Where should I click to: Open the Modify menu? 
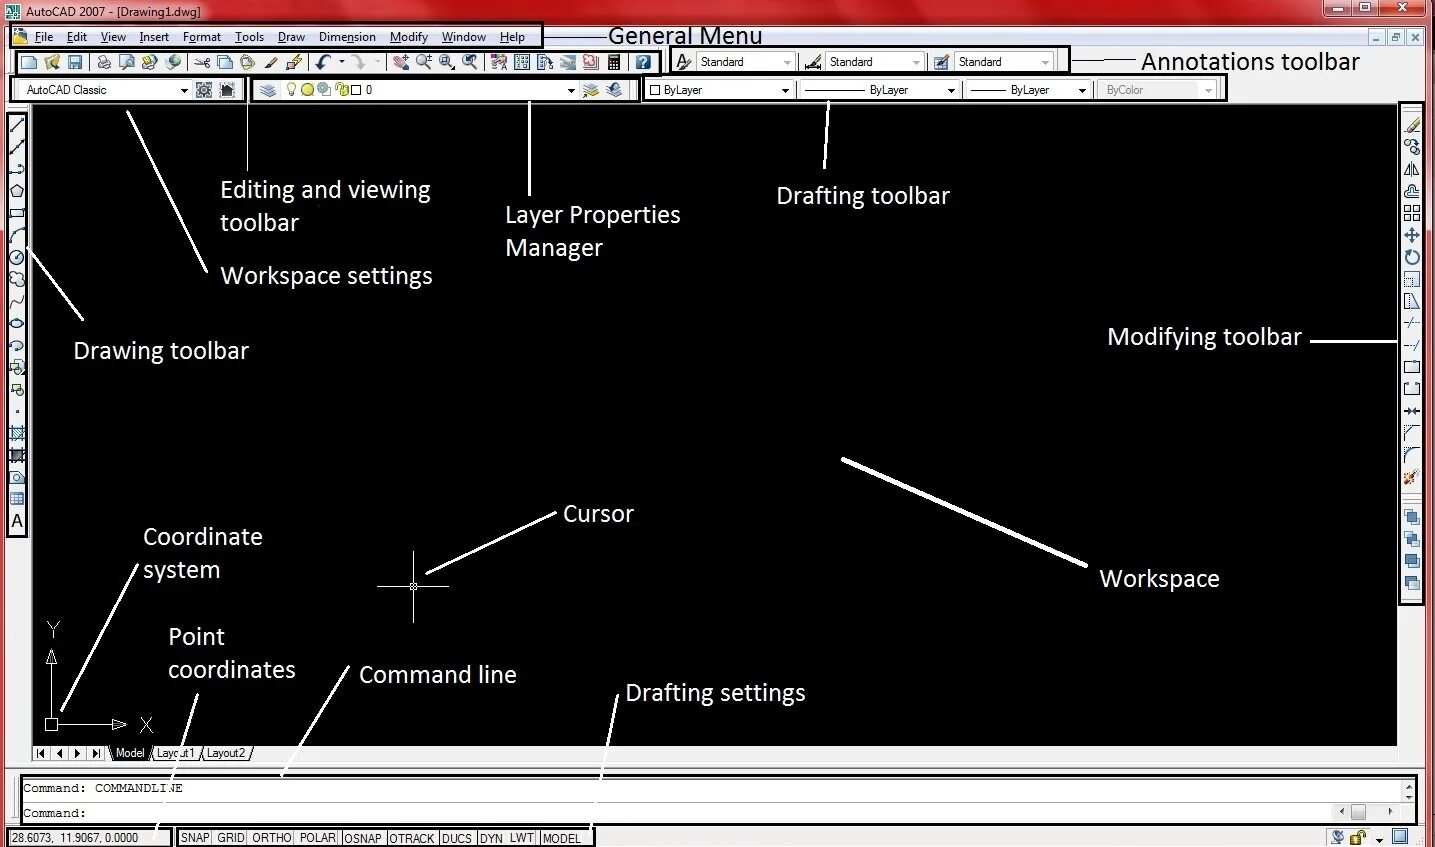point(409,37)
